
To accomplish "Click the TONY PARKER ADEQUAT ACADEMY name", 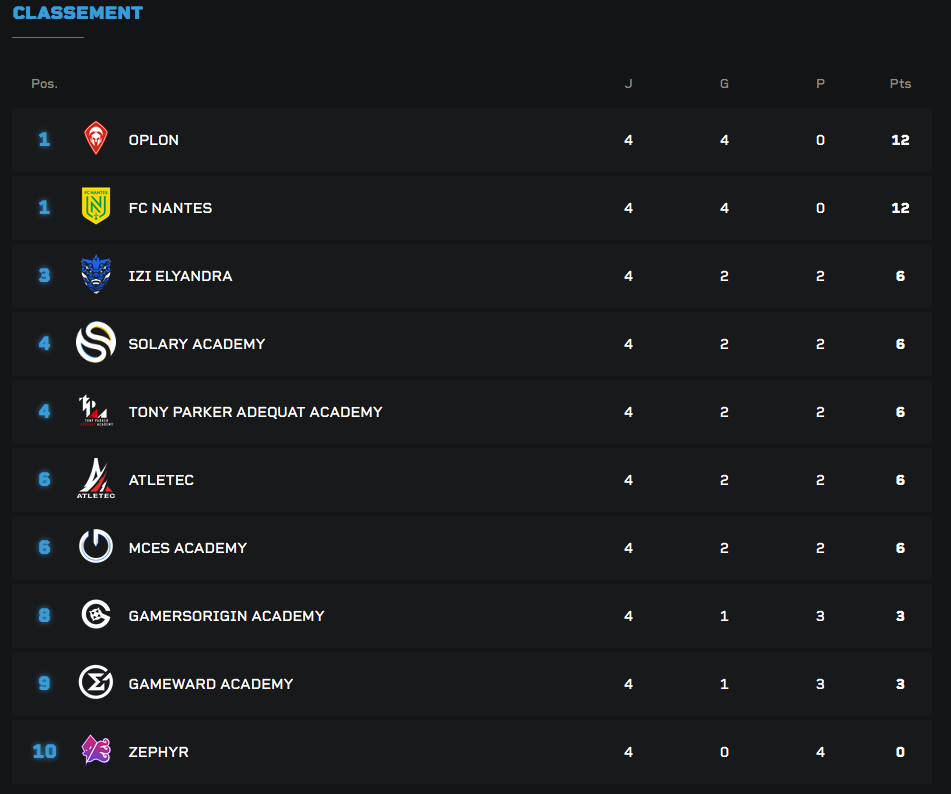I will [x=255, y=412].
